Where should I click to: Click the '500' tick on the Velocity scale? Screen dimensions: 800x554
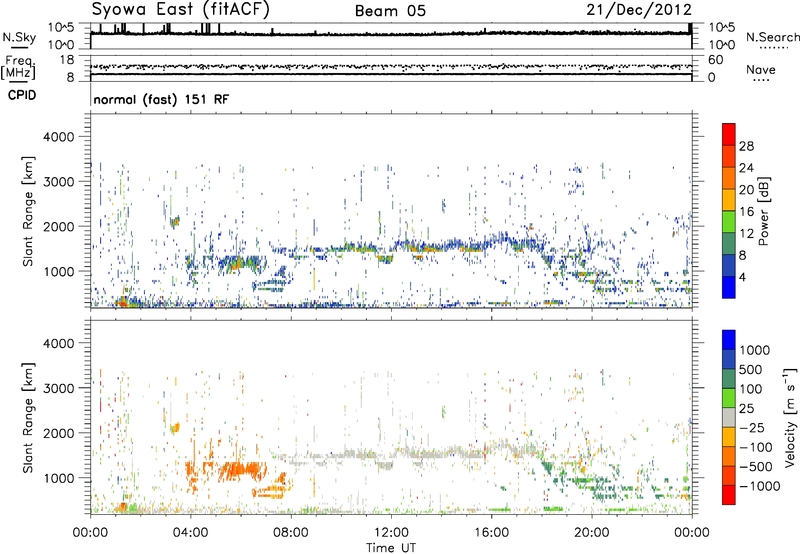tap(751, 369)
